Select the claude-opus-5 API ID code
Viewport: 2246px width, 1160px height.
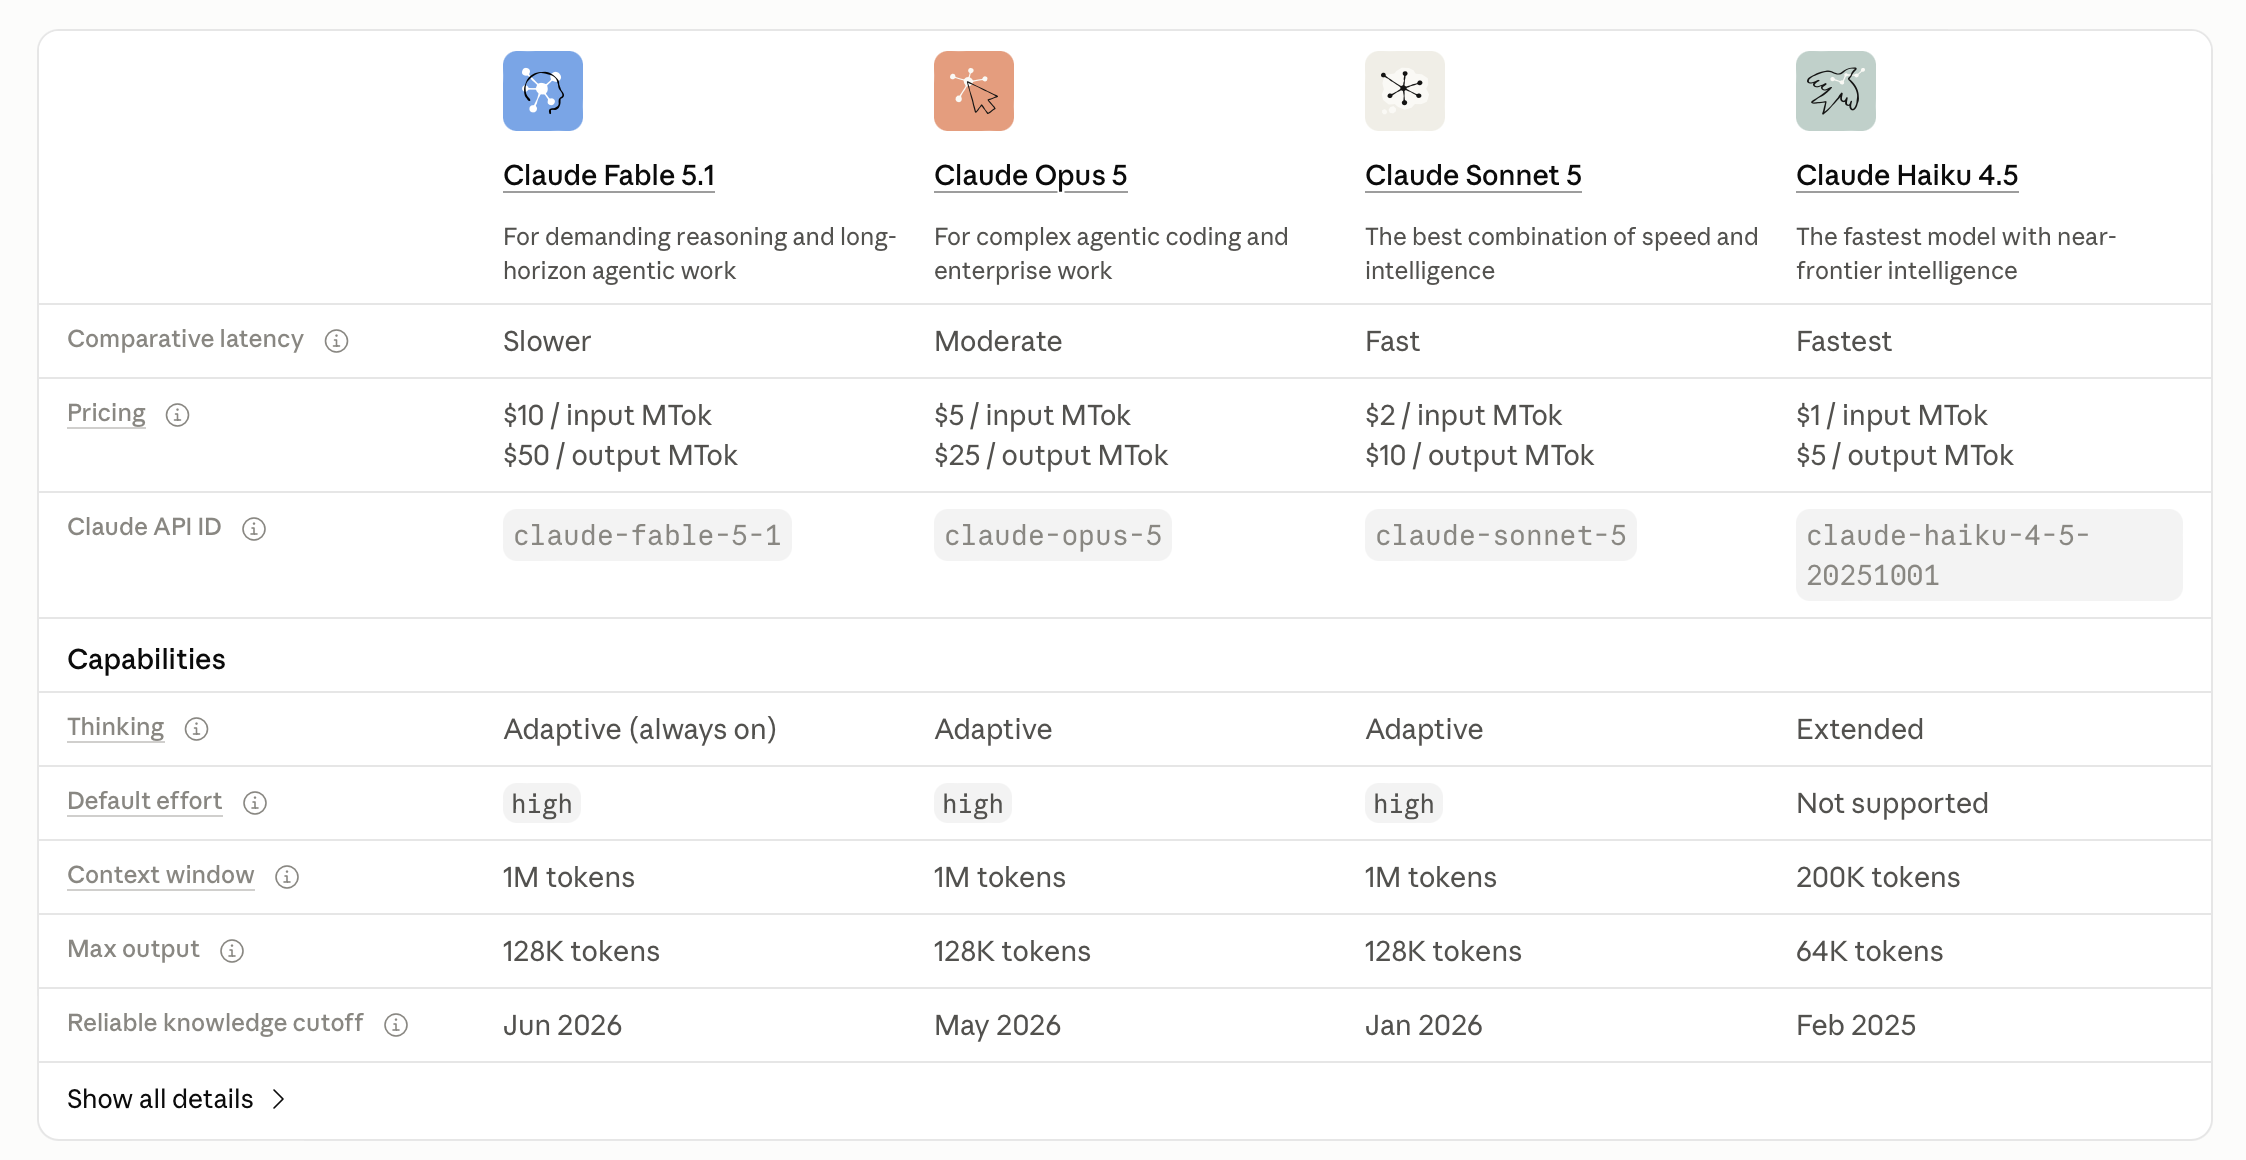click(x=1053, y=535)
